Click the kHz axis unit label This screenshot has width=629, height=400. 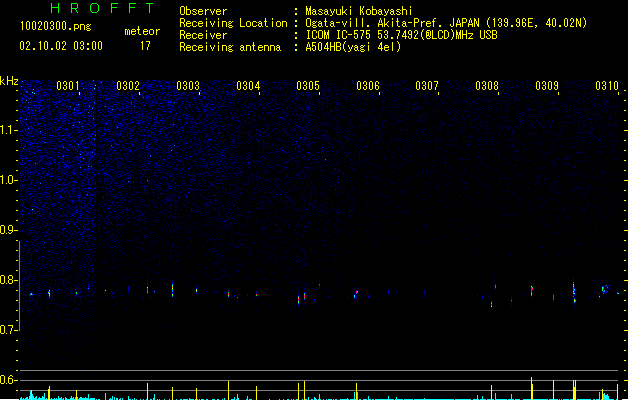9,81
